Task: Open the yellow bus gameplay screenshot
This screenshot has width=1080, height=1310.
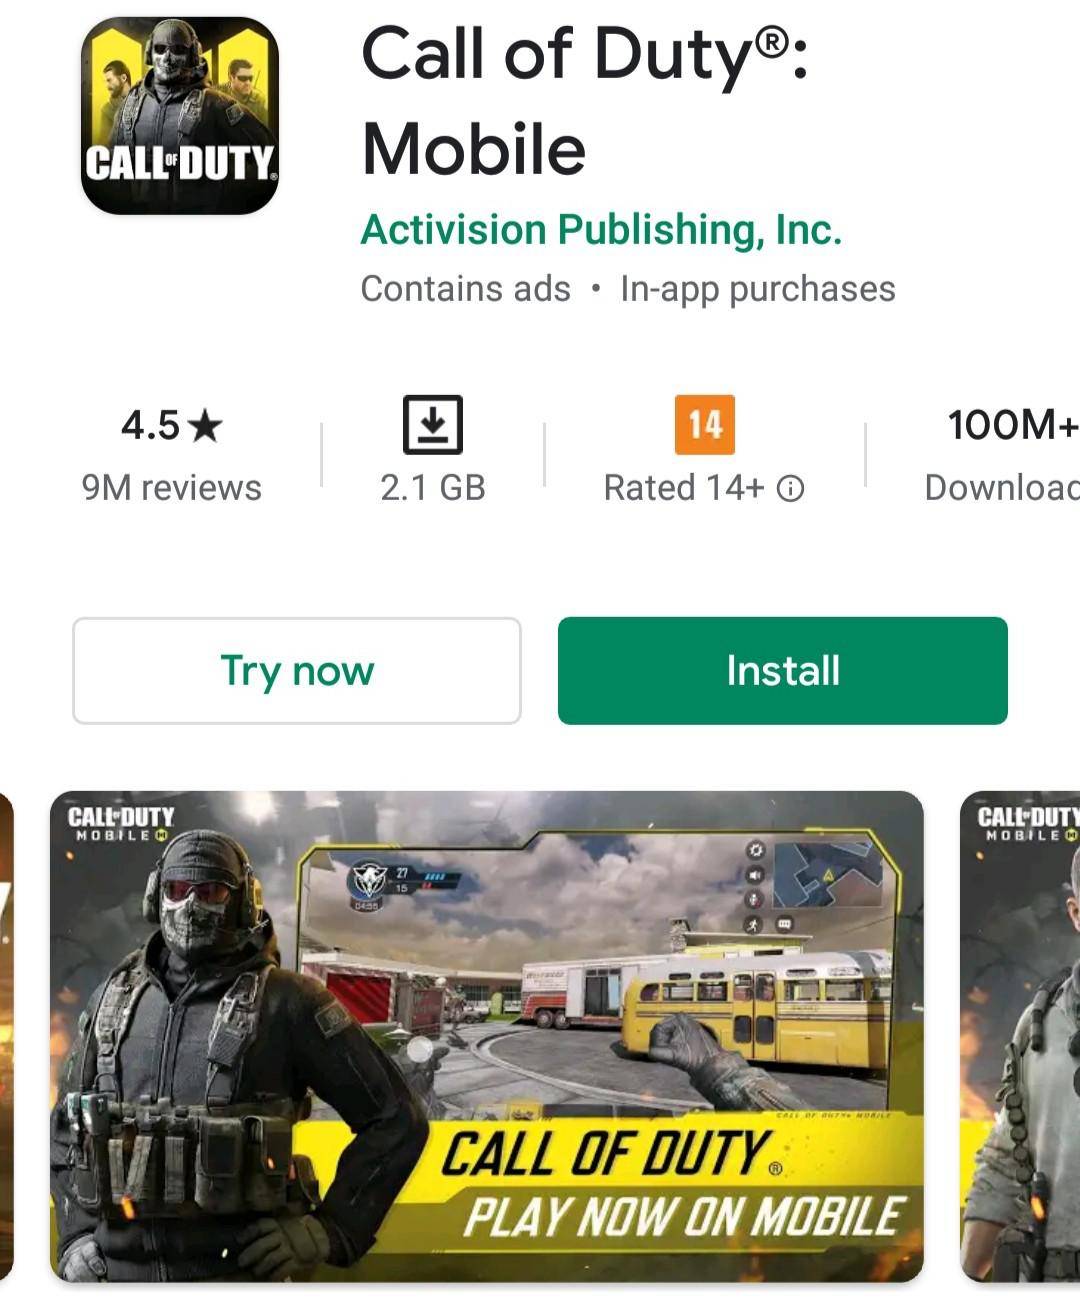Action: pos(487,1037)
